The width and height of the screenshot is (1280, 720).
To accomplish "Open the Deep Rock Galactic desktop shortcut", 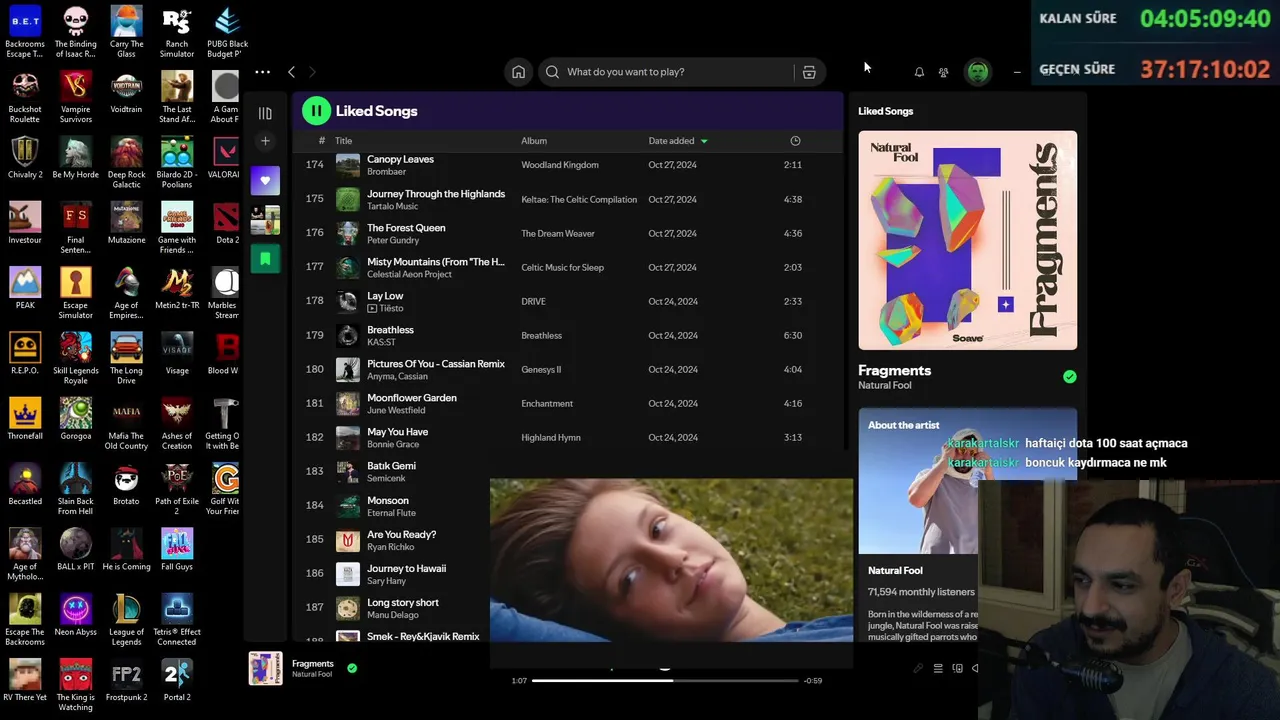I will [x=126, y=162].
